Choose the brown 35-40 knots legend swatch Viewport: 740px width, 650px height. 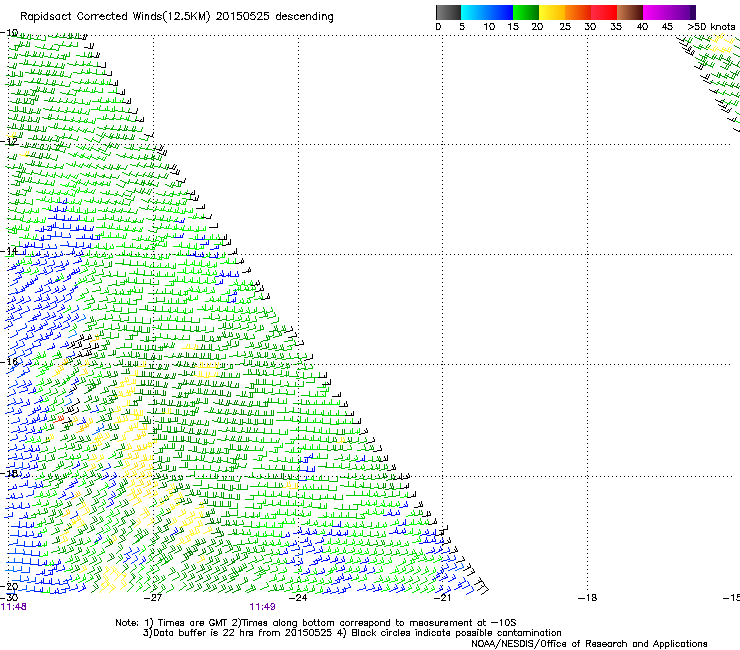pos(630,12)
